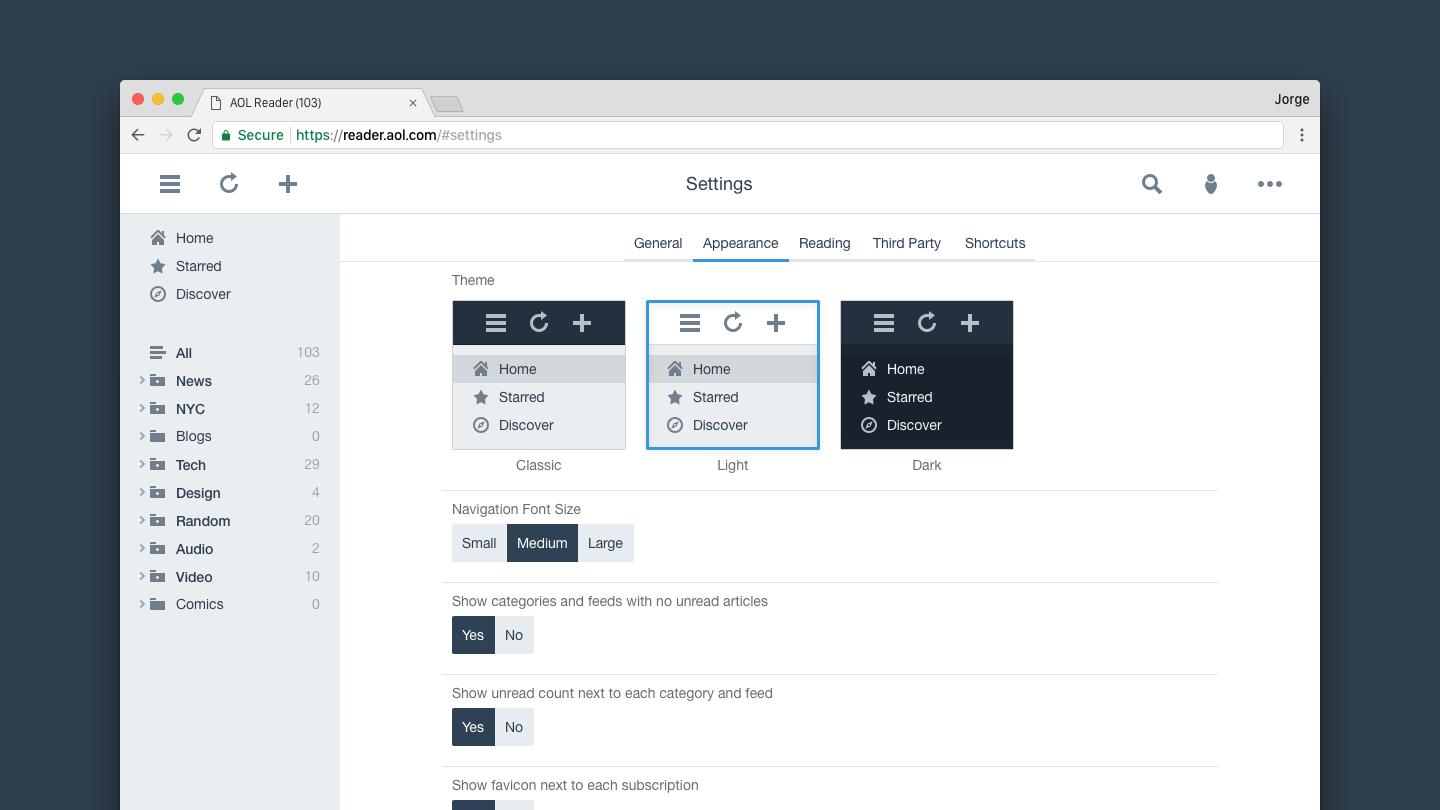Viewport: 1440px width, 810px height.
Task: Expand the Tech folder arrow
Action: 142,465
